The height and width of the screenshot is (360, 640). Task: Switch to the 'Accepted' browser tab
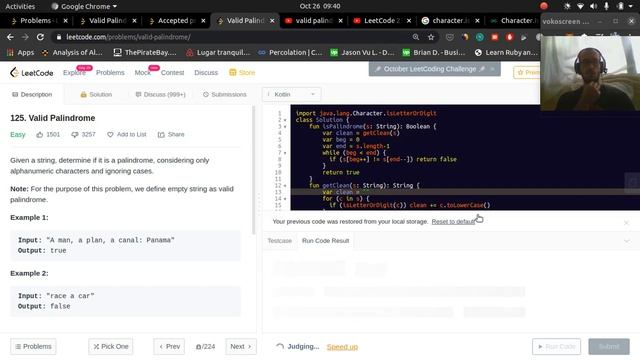(177, 20)
